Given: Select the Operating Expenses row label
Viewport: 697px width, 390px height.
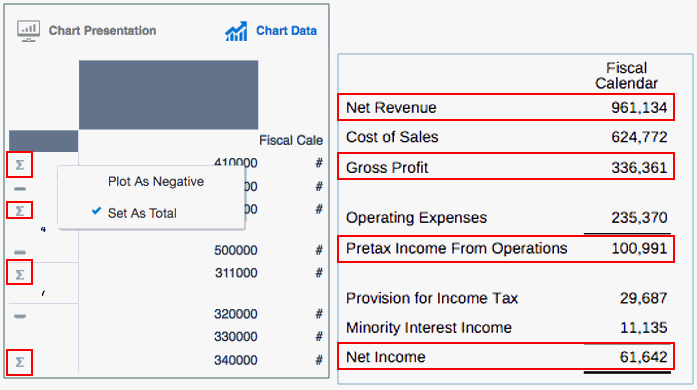Looking at the screenshot, I should coord(417,217).
